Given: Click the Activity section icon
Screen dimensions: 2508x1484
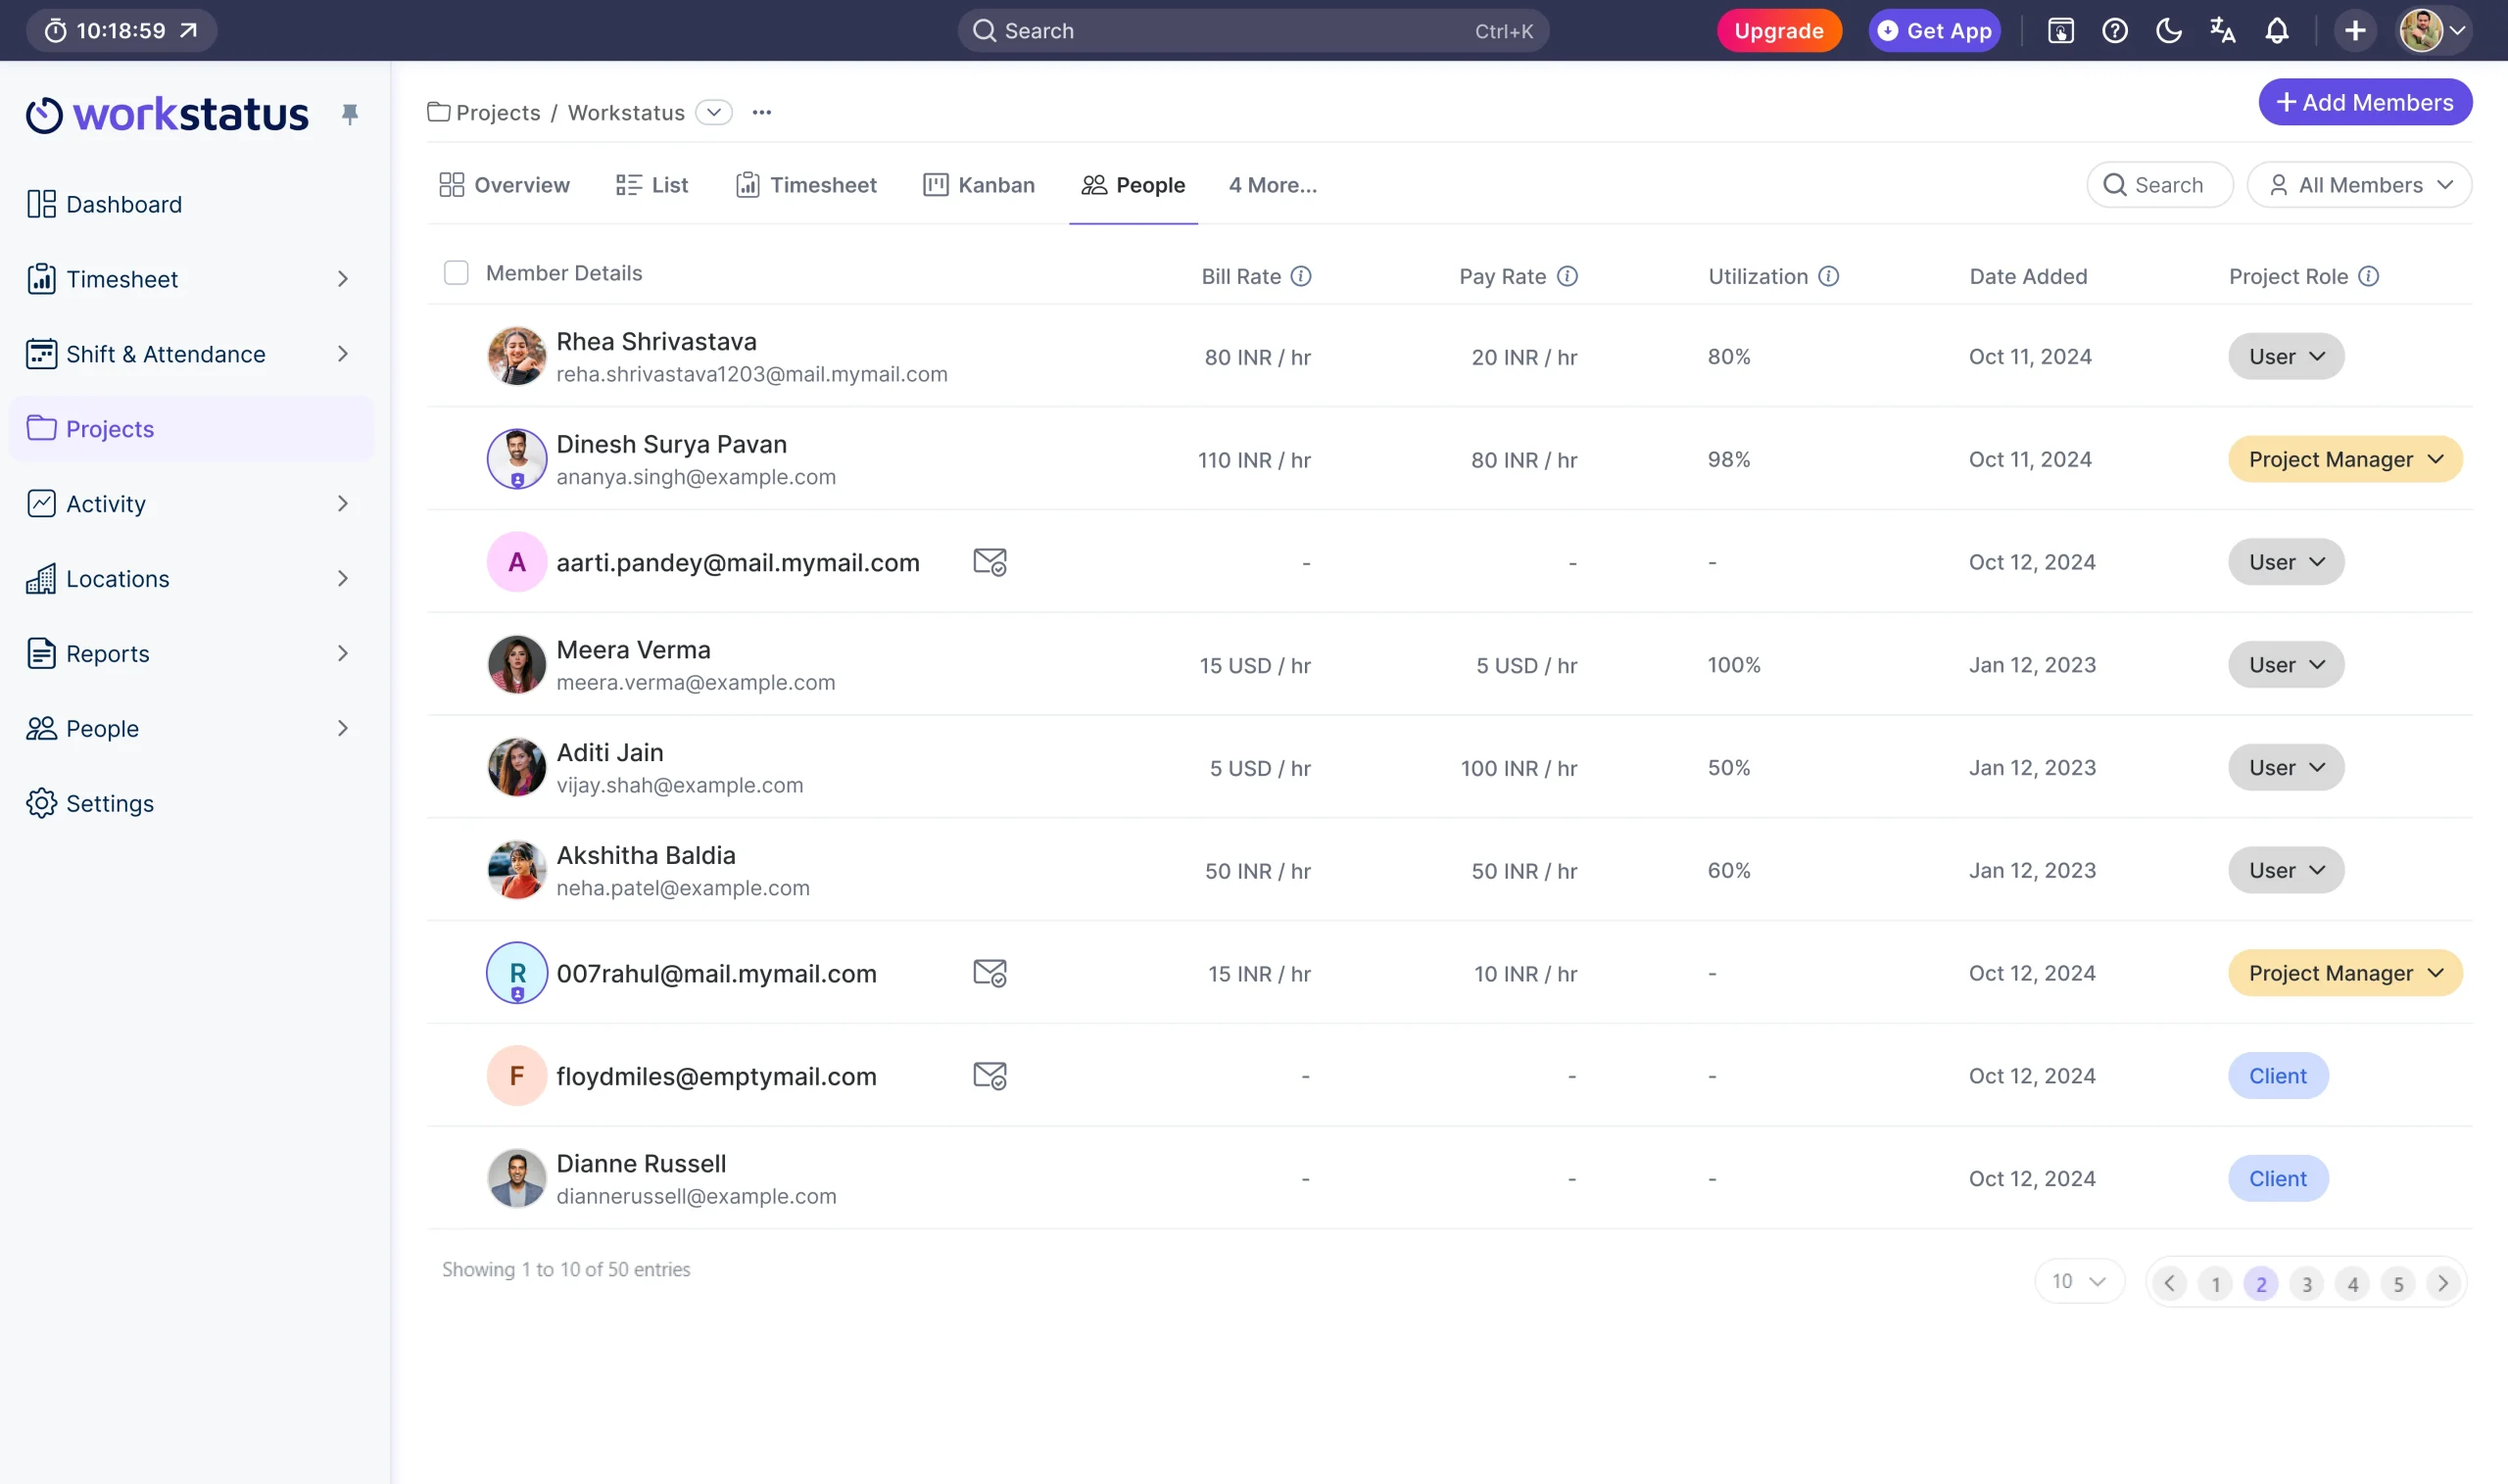Looking at the screenshot, I should (40, 502).
